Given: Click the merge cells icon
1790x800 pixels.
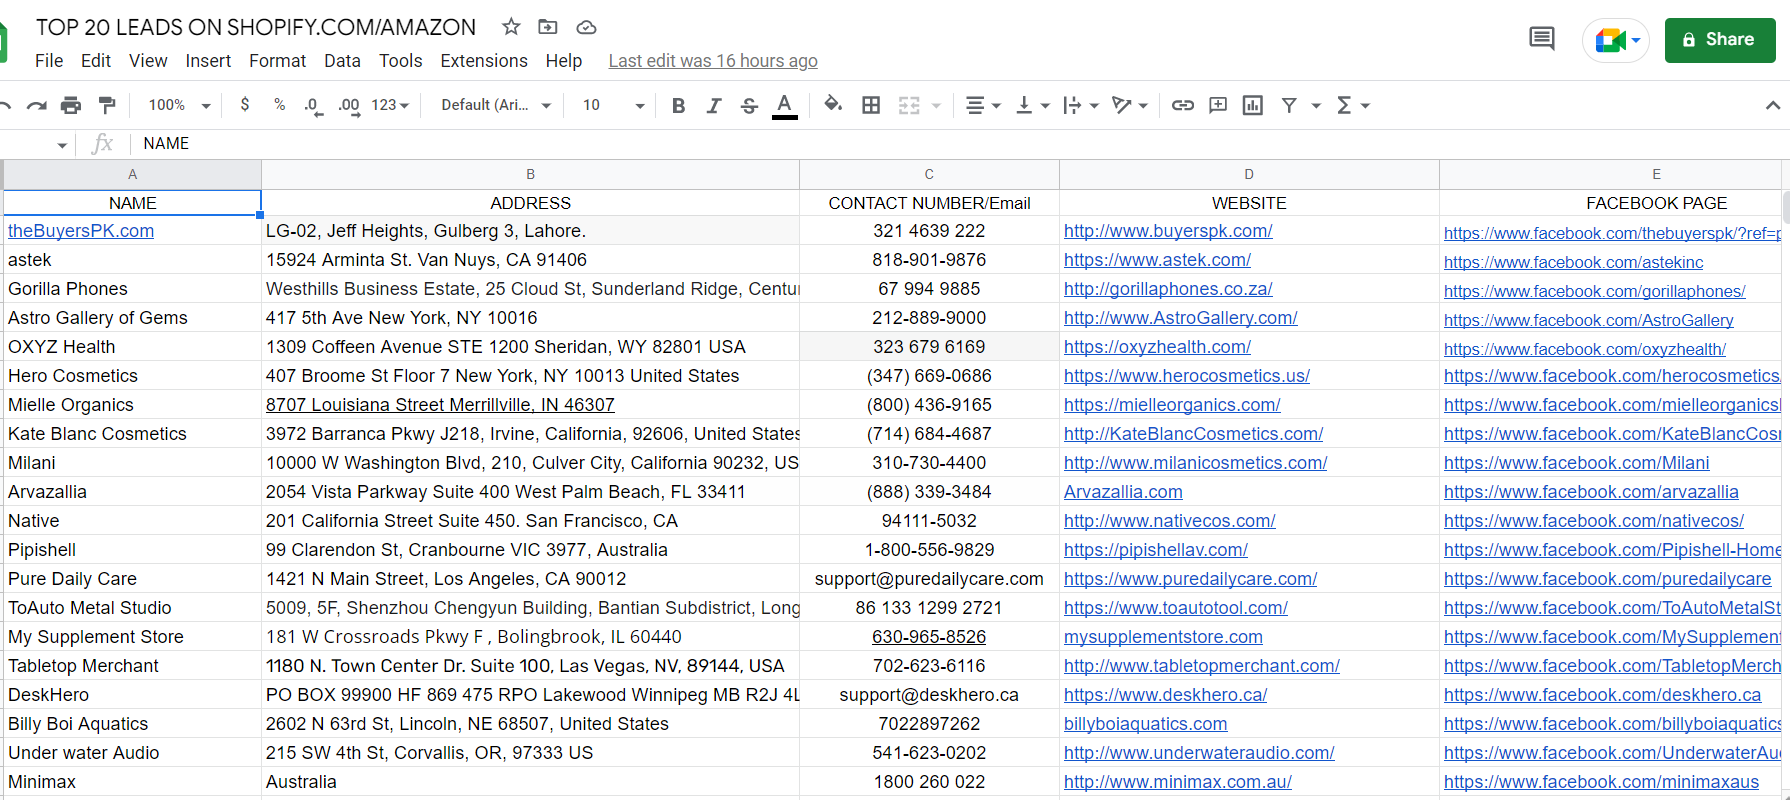Looking at the screenshot, I should (909, 105).
